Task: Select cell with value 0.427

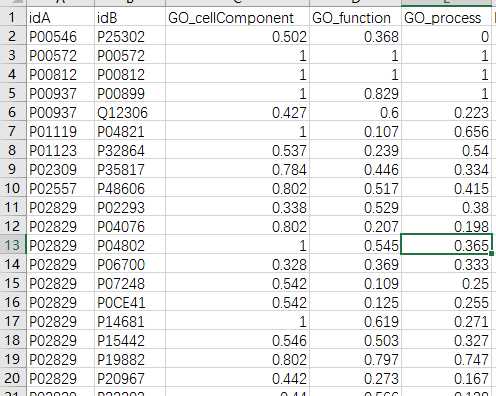Action: point(237,112)
